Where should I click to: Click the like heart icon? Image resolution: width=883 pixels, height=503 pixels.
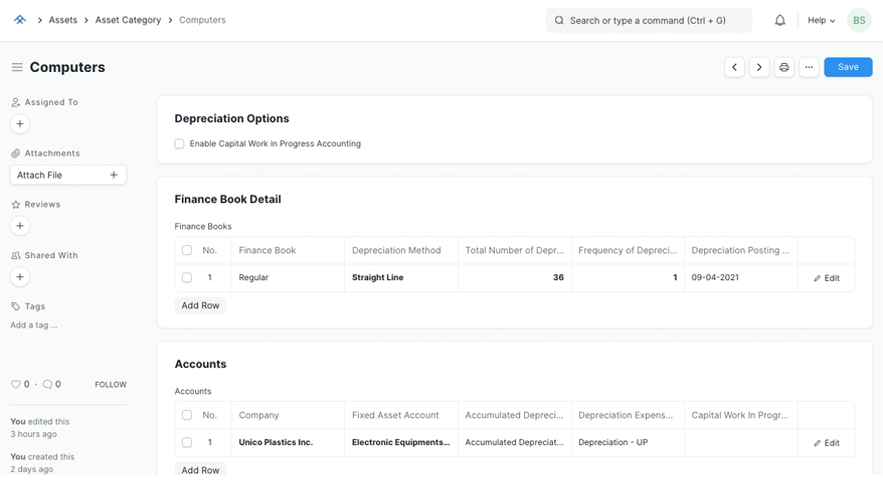click(x=16, y=384)
